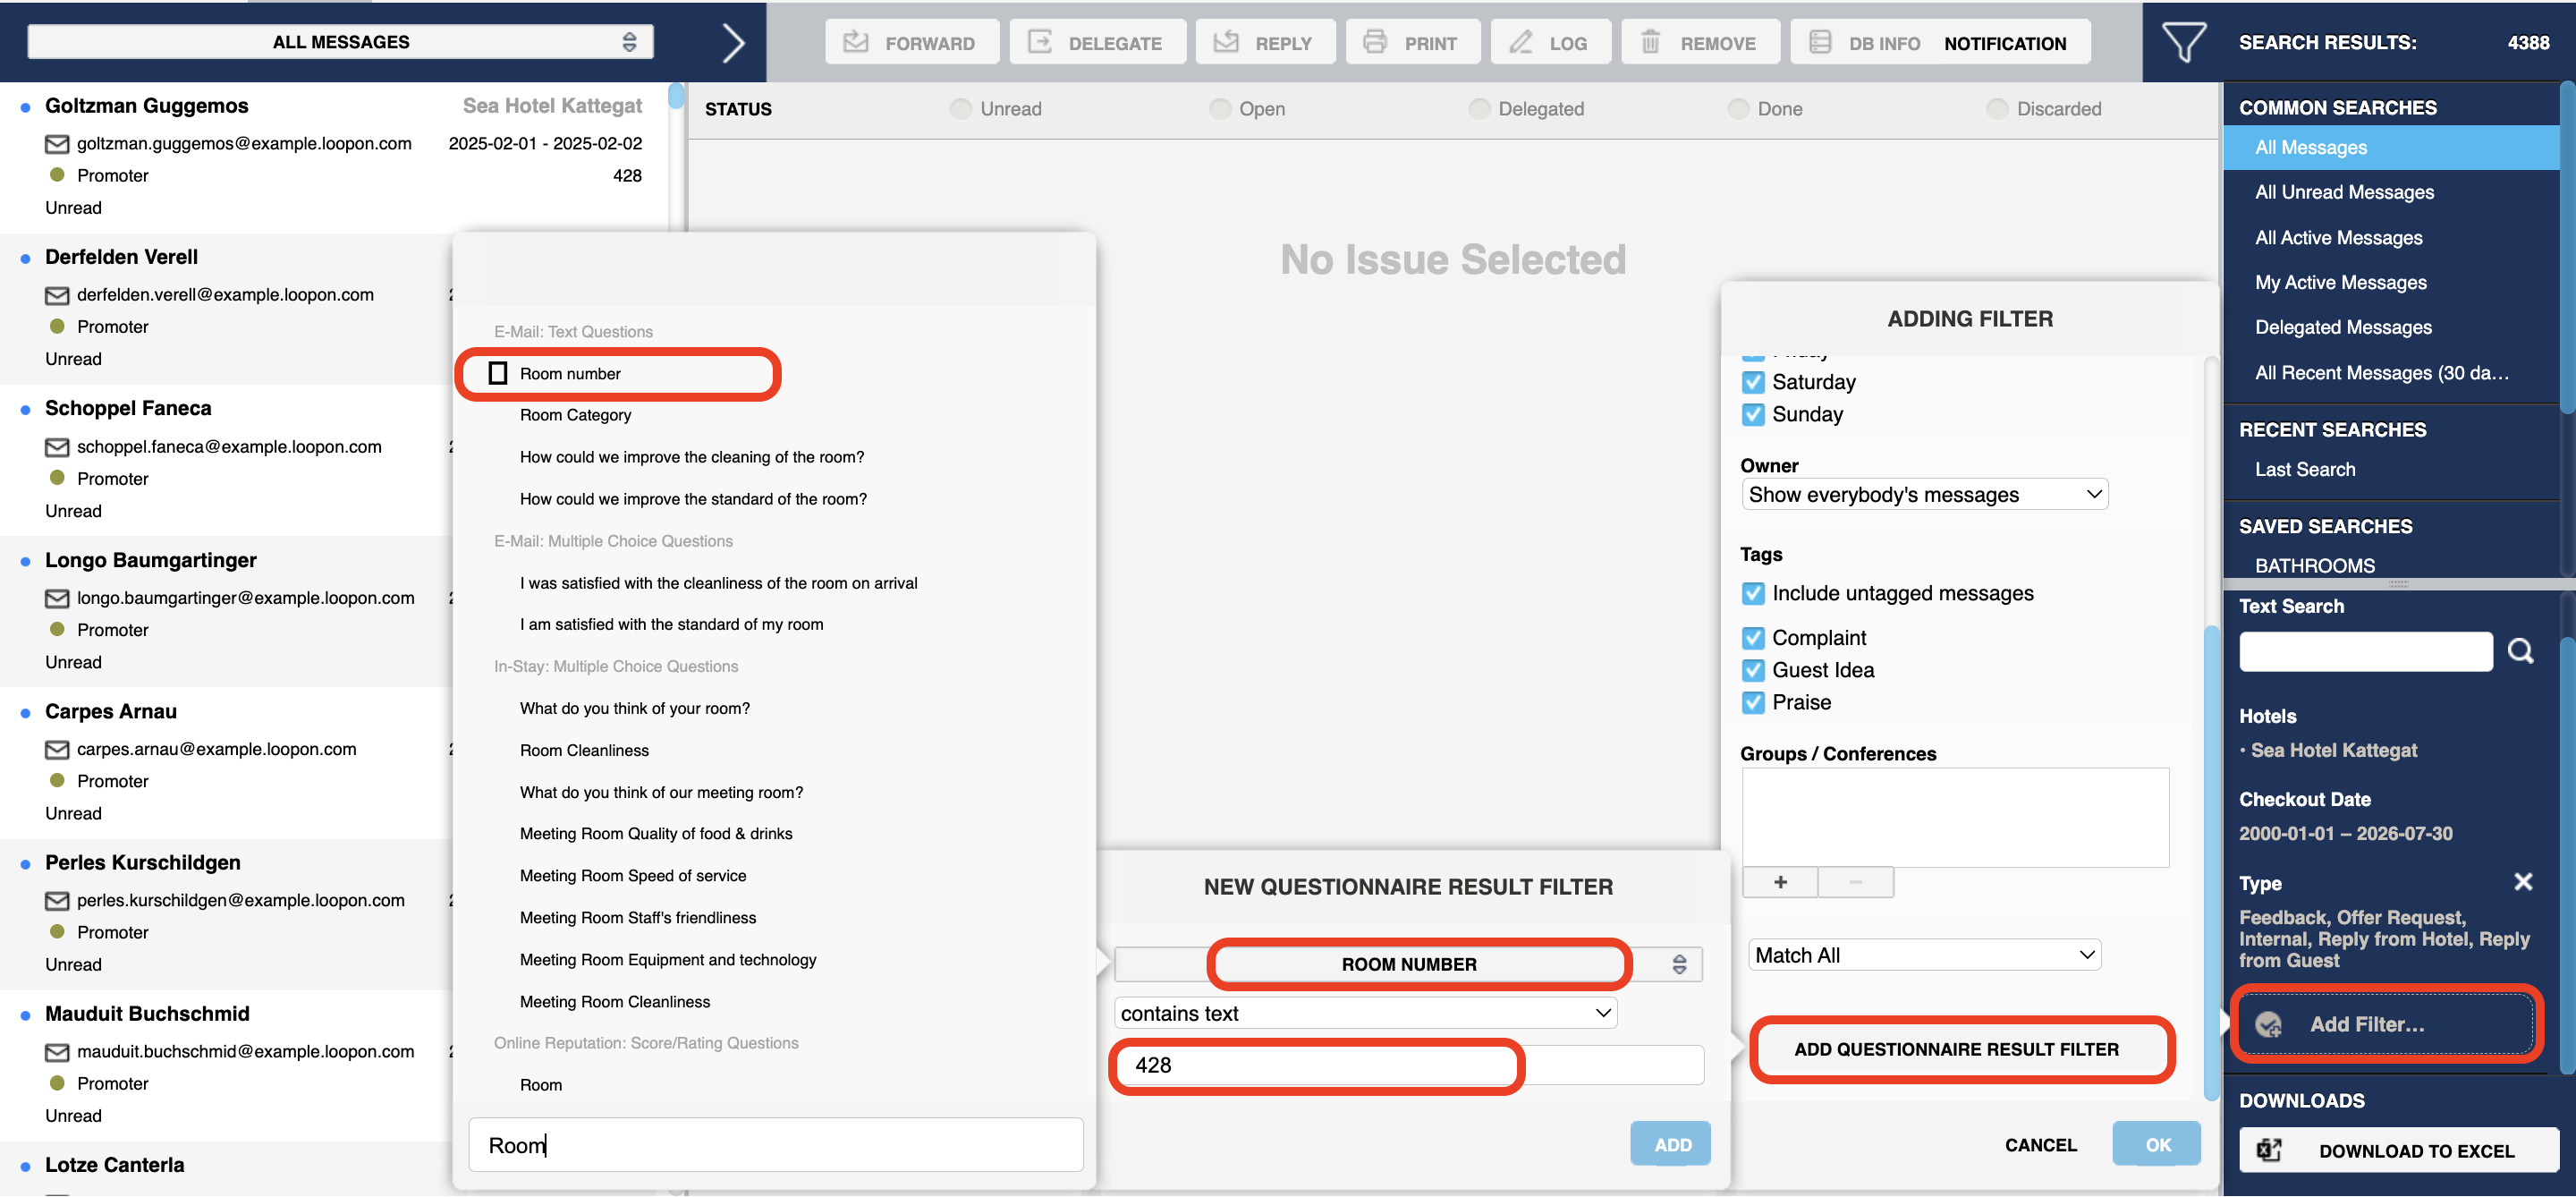This screenshot has height=1197, width=2576.
Task: Choose 'Meeting Room Cleanliness' question
Action: click(x=615, y=1001)
